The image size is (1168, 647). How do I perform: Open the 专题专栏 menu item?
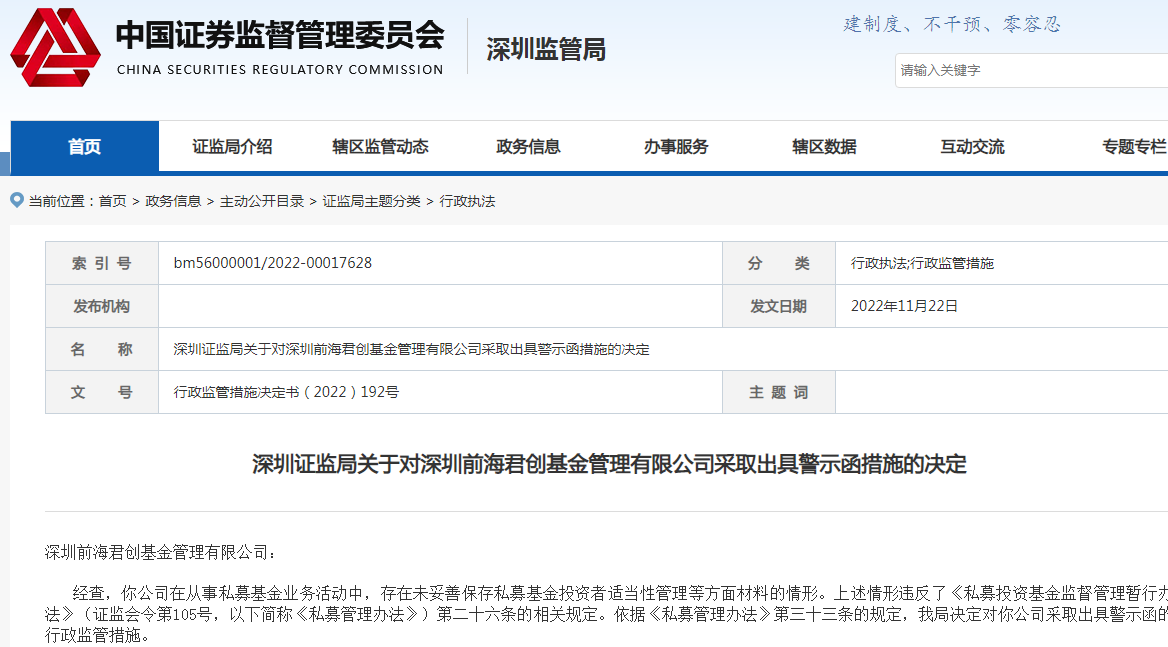1134,147
